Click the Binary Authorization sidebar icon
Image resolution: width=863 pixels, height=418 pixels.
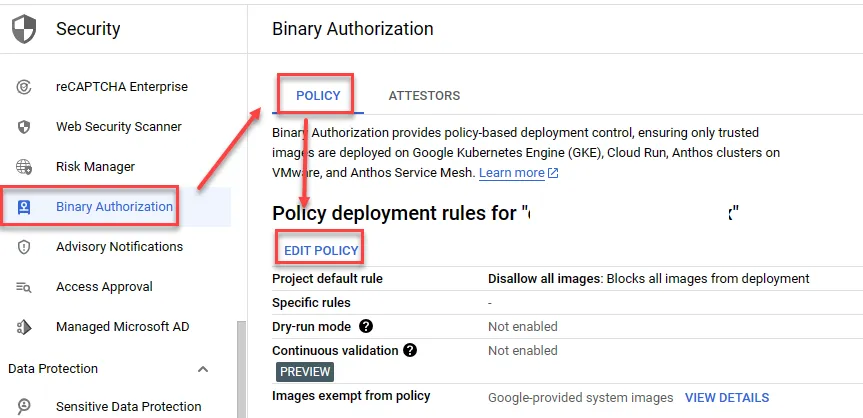tap(24, 207)
